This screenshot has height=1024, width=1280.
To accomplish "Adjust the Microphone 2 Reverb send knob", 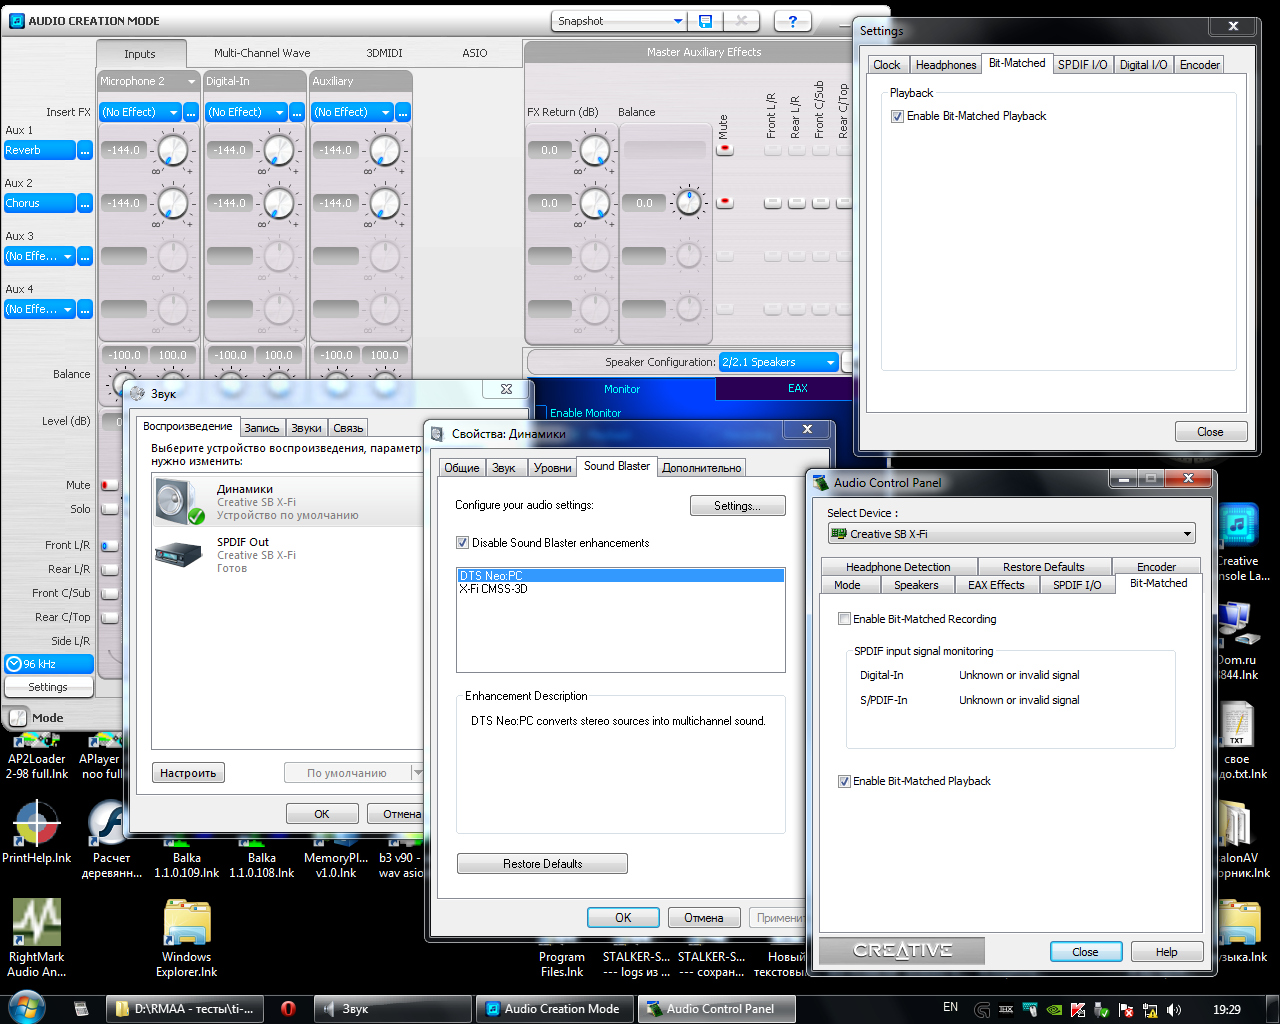I will pyautogui.click(x=173, y=151).
